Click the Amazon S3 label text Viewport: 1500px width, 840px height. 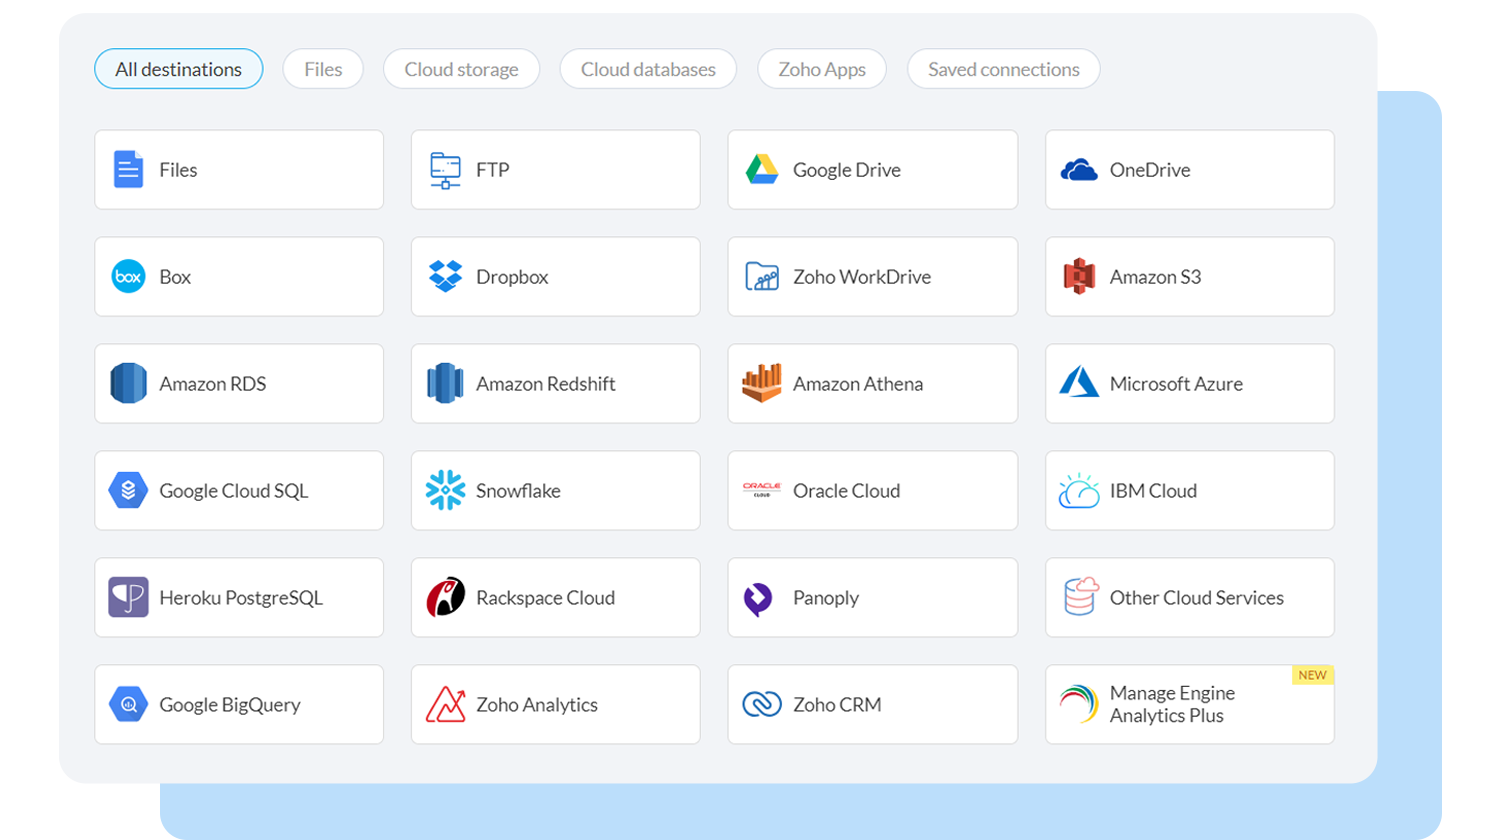tap(1156, 277)
